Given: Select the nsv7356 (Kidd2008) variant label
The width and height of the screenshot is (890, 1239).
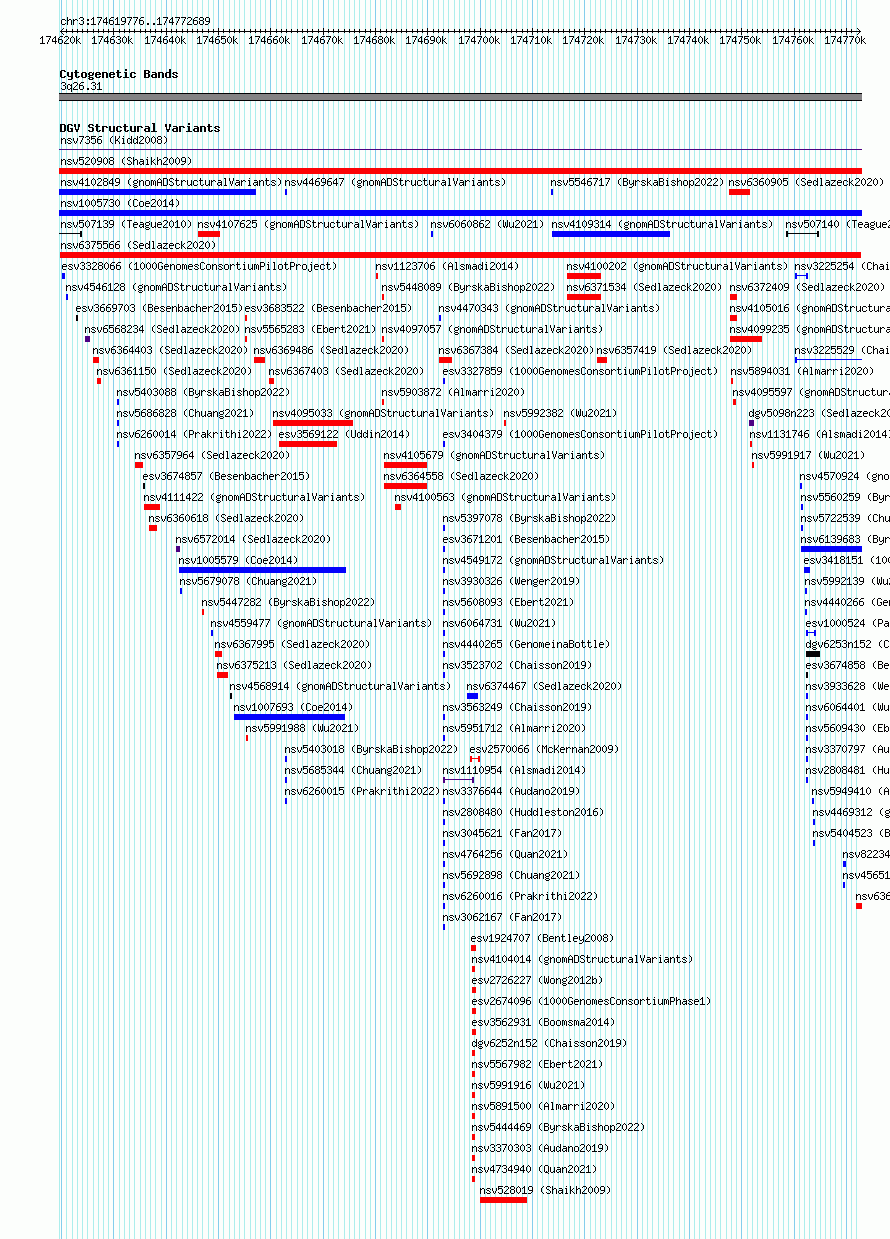Looking at the screenshot, I should pyautogui.click(x=114, y=140).
